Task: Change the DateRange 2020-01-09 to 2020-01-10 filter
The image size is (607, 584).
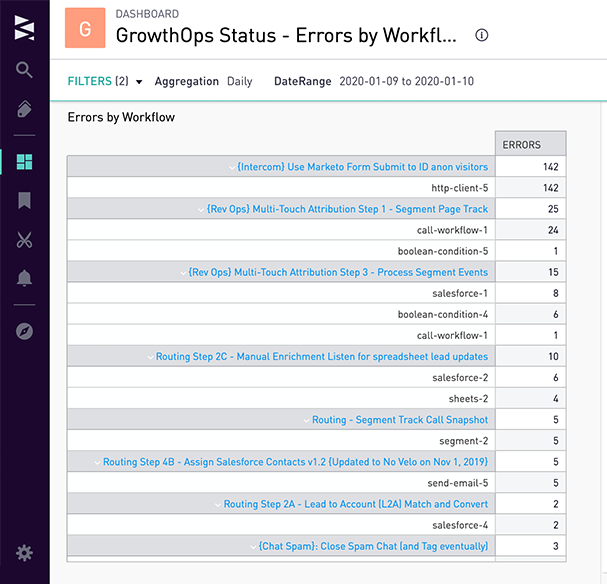Action: click(x=374, y=81)
